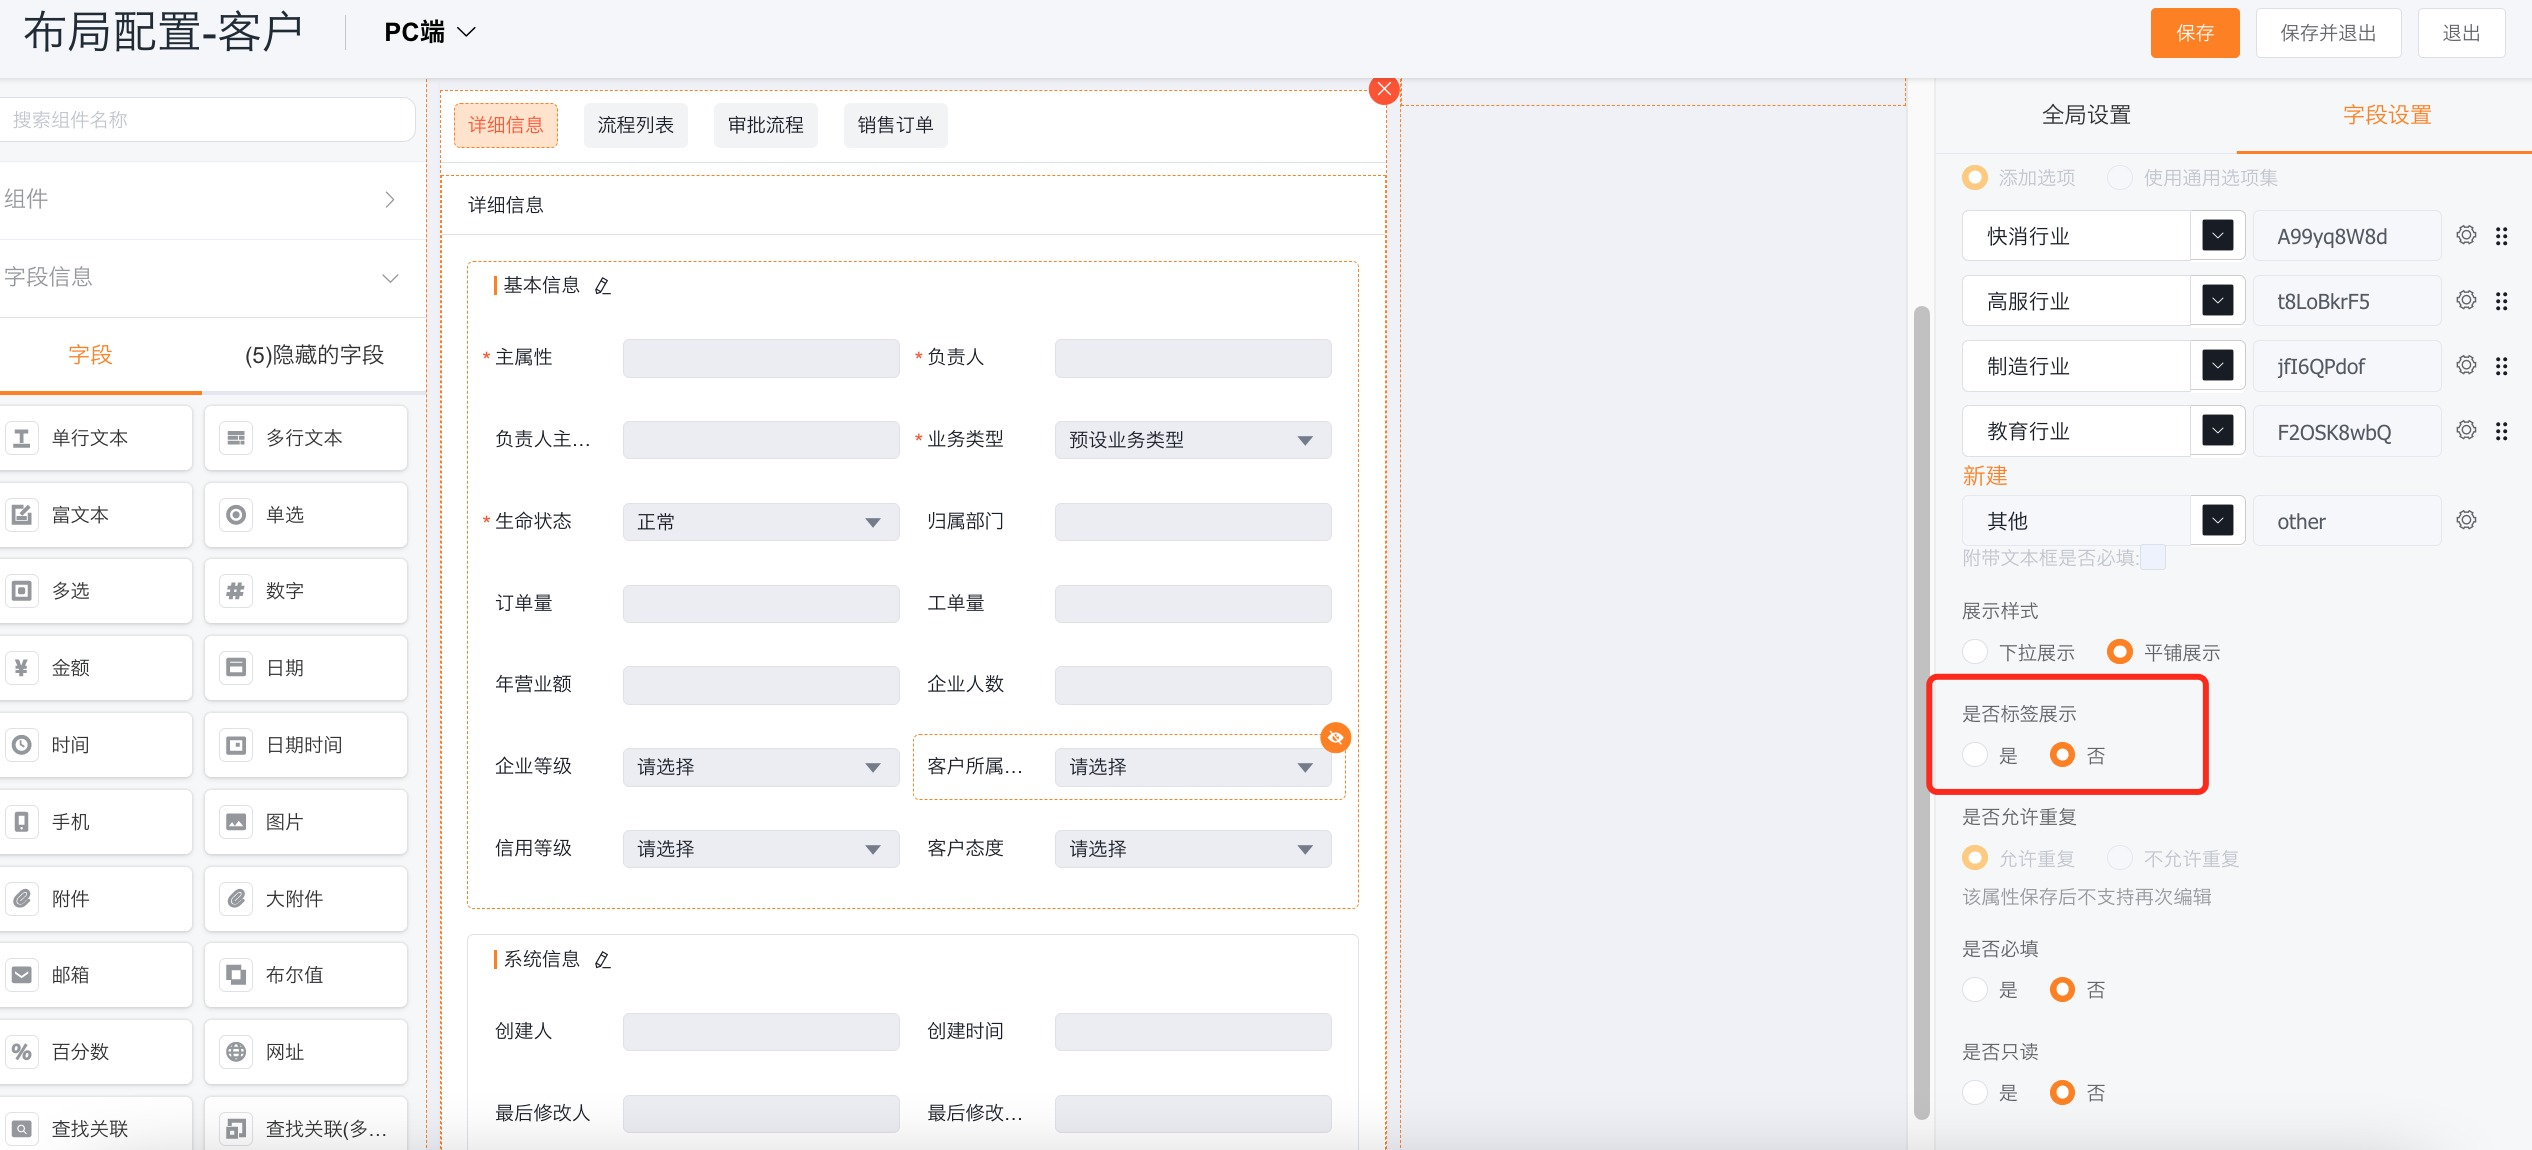
Task: Click the settings panel vertical scrollbar
Action: tap(1921, 712)
